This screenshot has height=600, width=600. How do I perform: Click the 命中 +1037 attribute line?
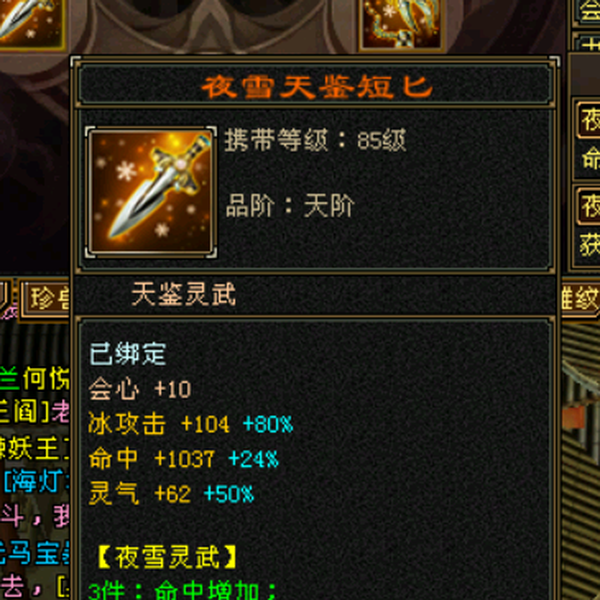tap(184, 458)
